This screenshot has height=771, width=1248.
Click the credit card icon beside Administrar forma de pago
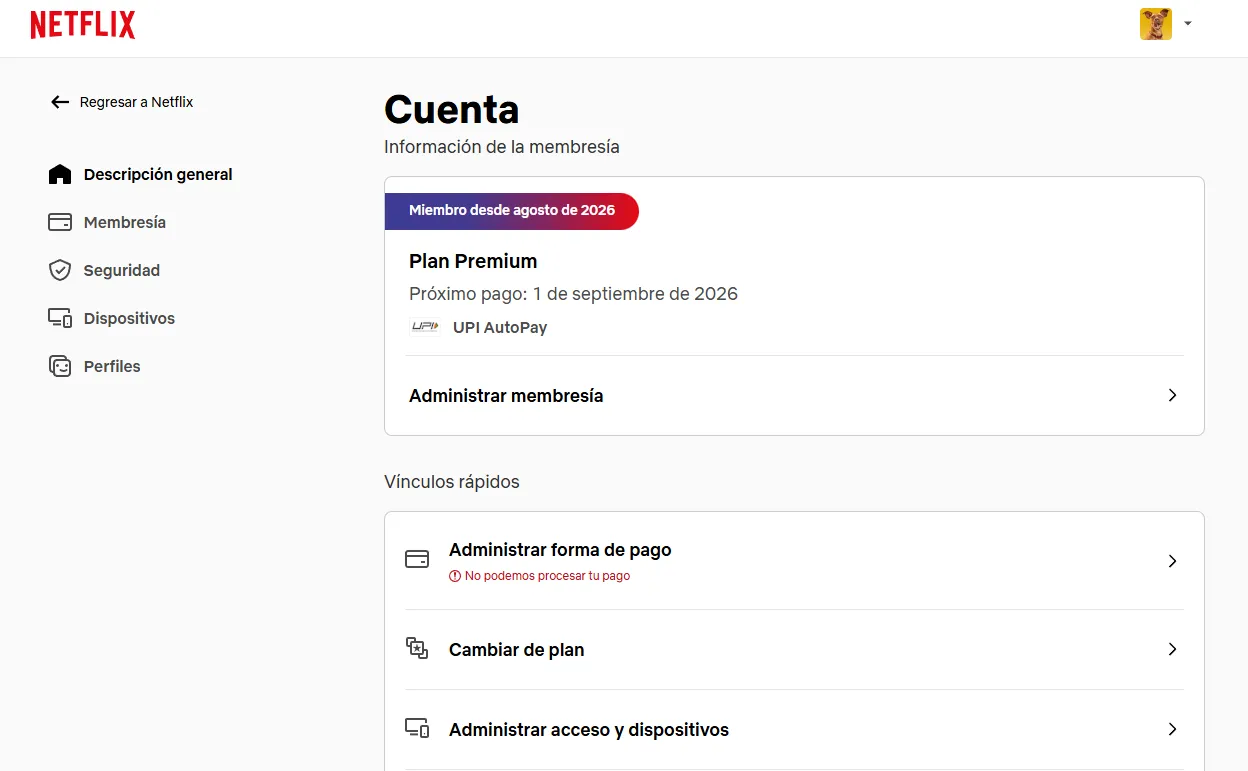(417, 559)
